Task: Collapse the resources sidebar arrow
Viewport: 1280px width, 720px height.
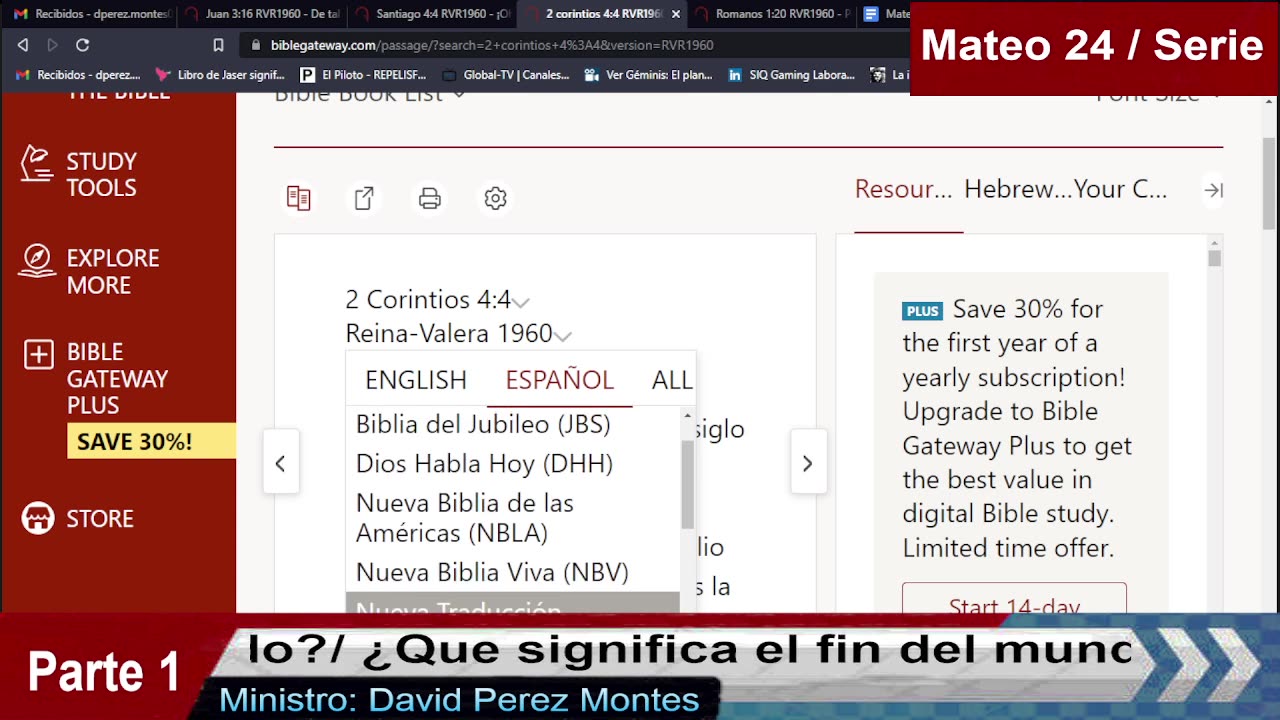Action: [1213, 190]
